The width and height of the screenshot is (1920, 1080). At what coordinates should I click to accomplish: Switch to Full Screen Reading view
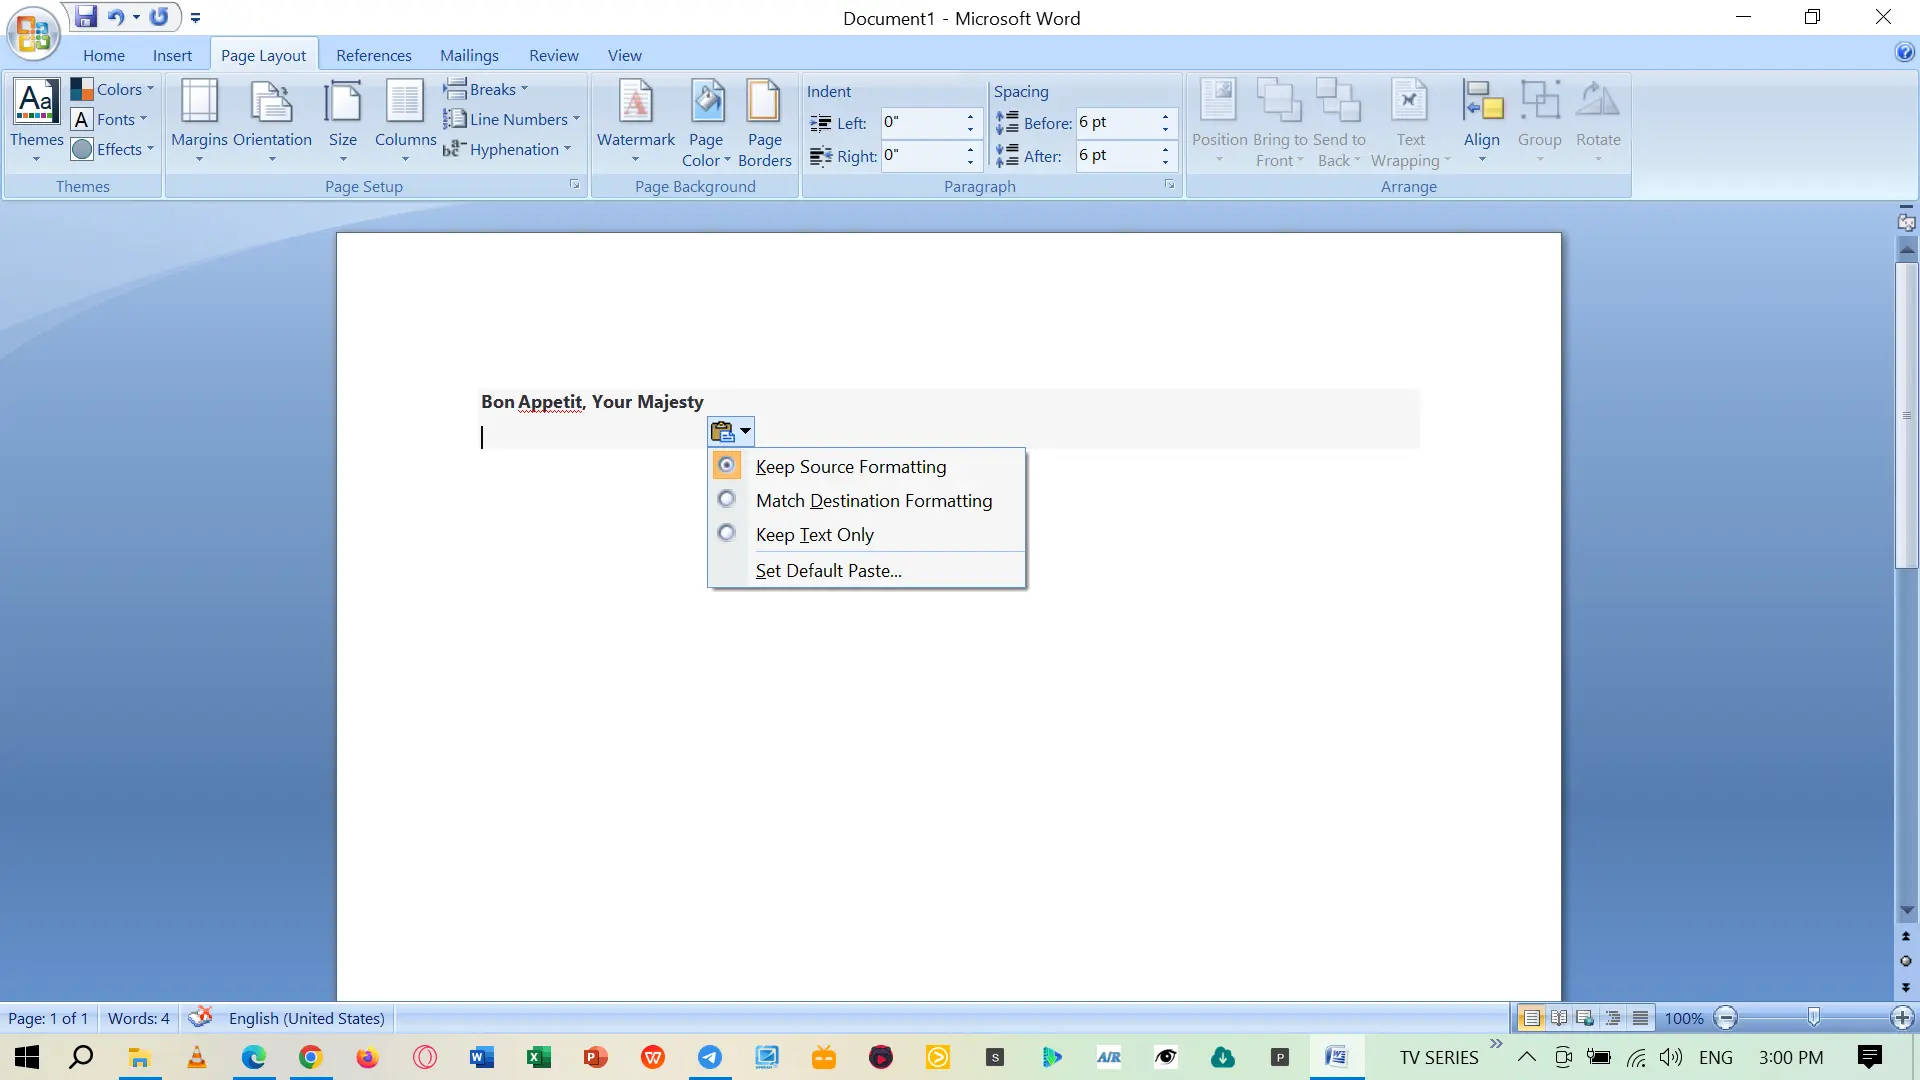(1558, 1018)
